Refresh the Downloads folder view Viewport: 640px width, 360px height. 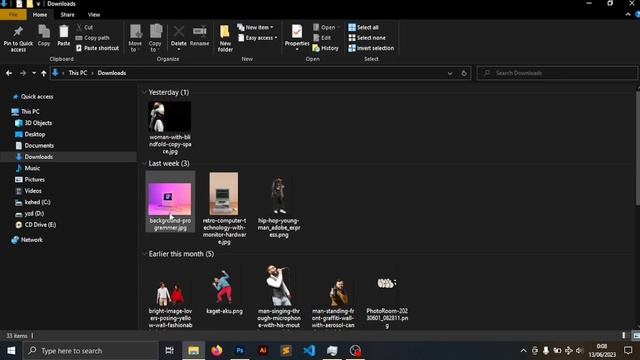pos(464,73)
